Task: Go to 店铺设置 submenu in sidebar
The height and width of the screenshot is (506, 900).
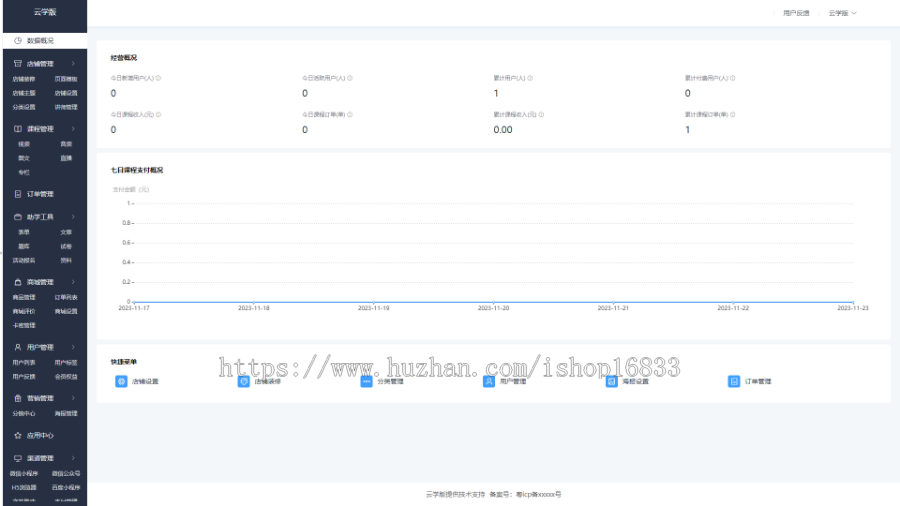Action: pyautogui.click(x=66, y=93)
